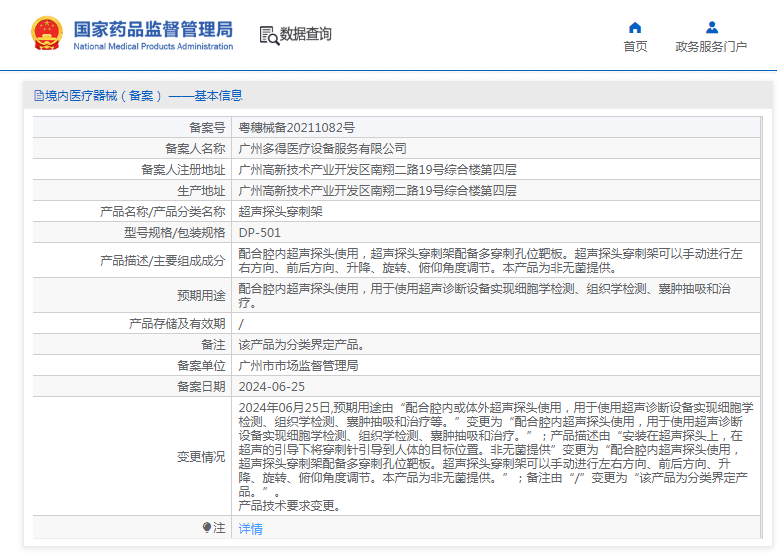Click the document icon beside 境内医疗器械
The image size is (777, 555).
point(39,96)
